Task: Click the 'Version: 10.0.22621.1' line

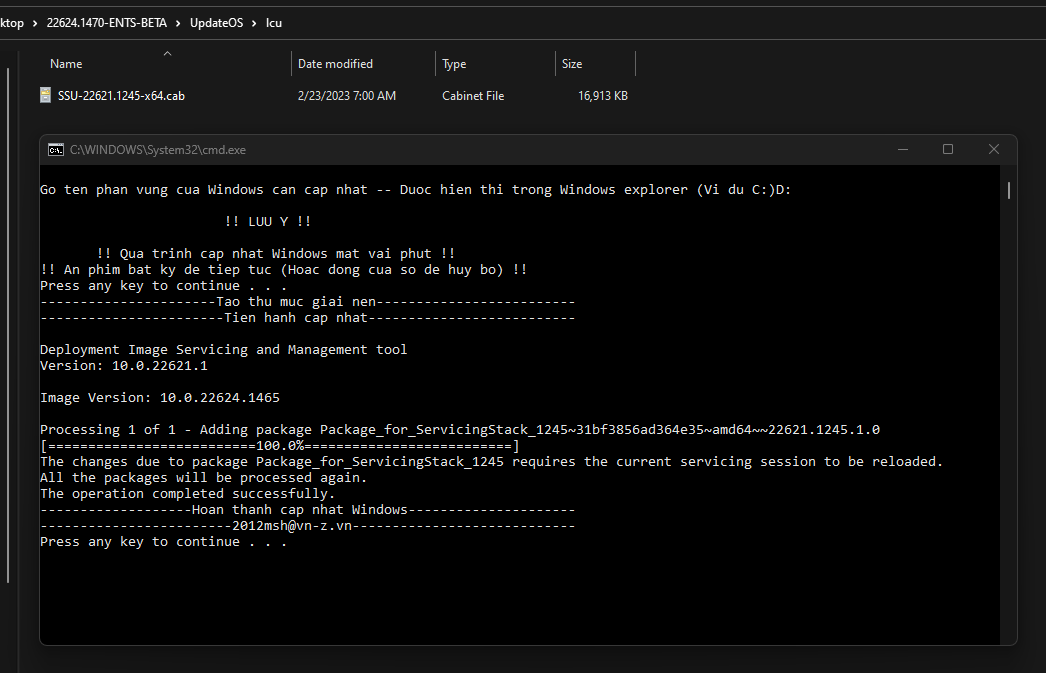Action: click(x=123, y=366)
